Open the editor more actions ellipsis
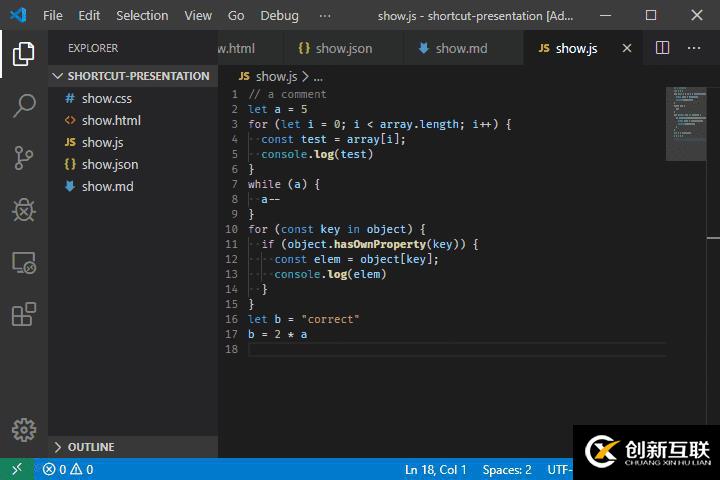This screenshot has width=720, height=480. coord(694,48)
